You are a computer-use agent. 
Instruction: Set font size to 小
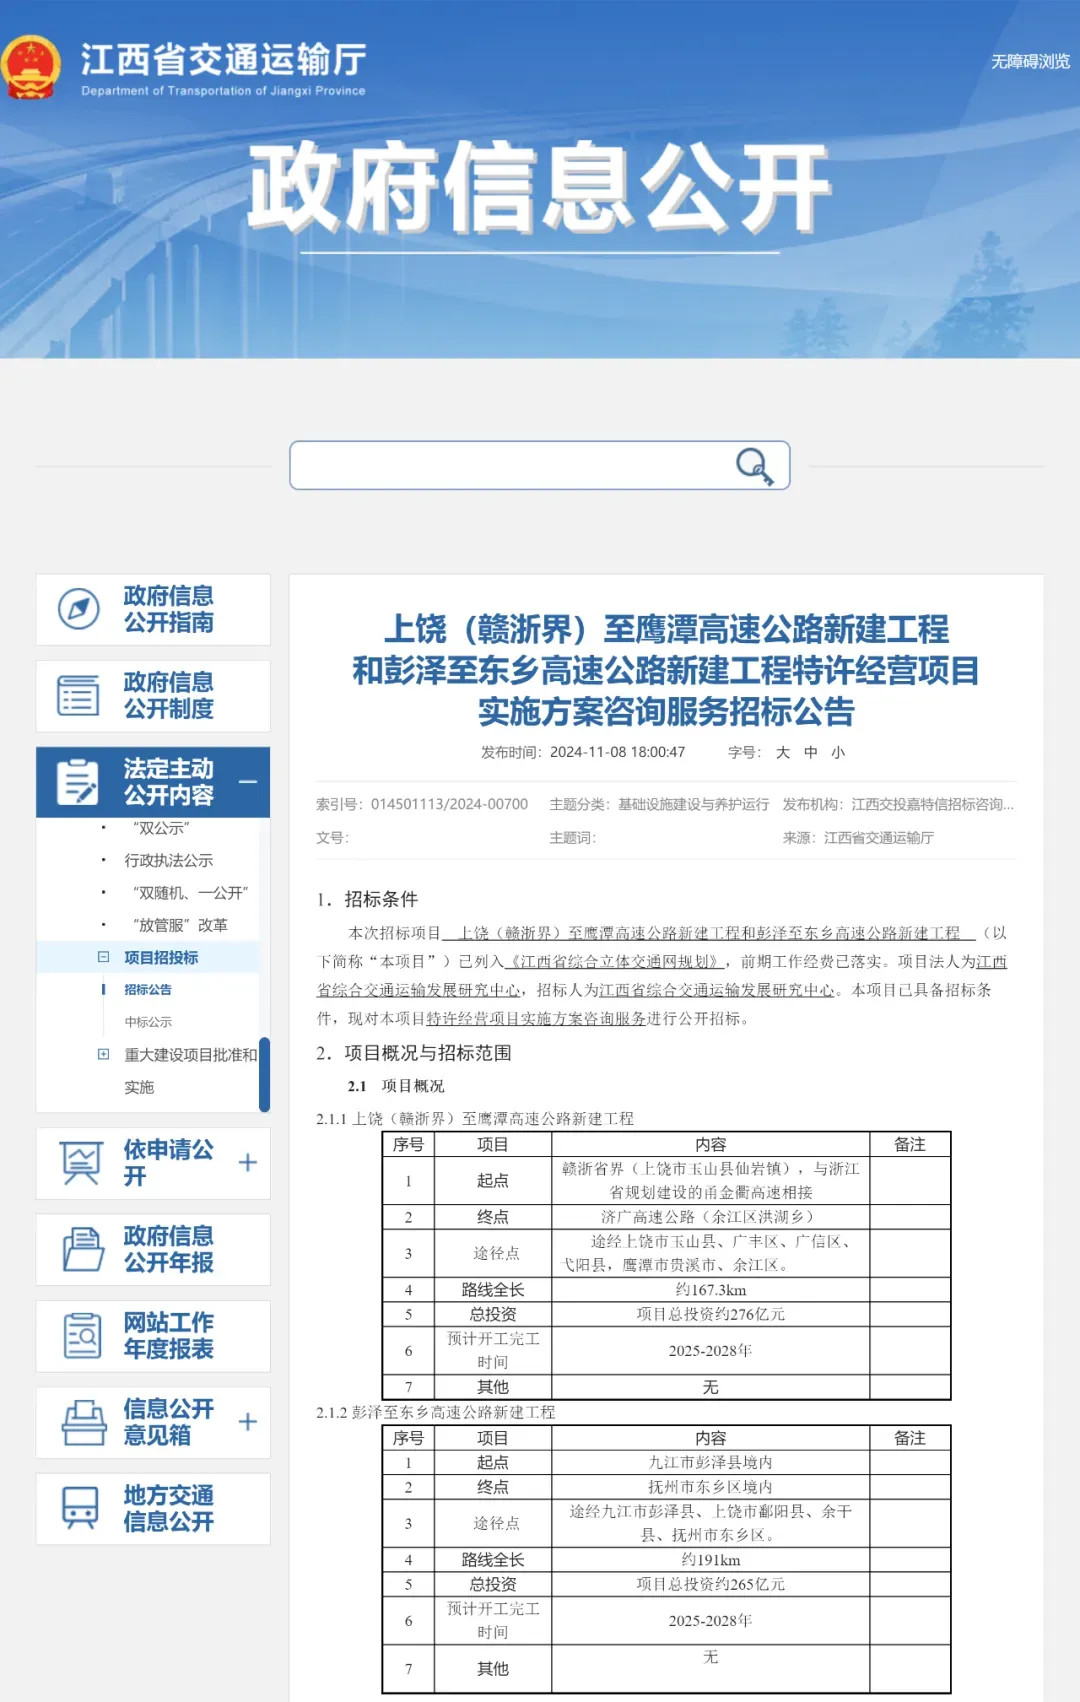pyautogui.click(x=838, y=752)
